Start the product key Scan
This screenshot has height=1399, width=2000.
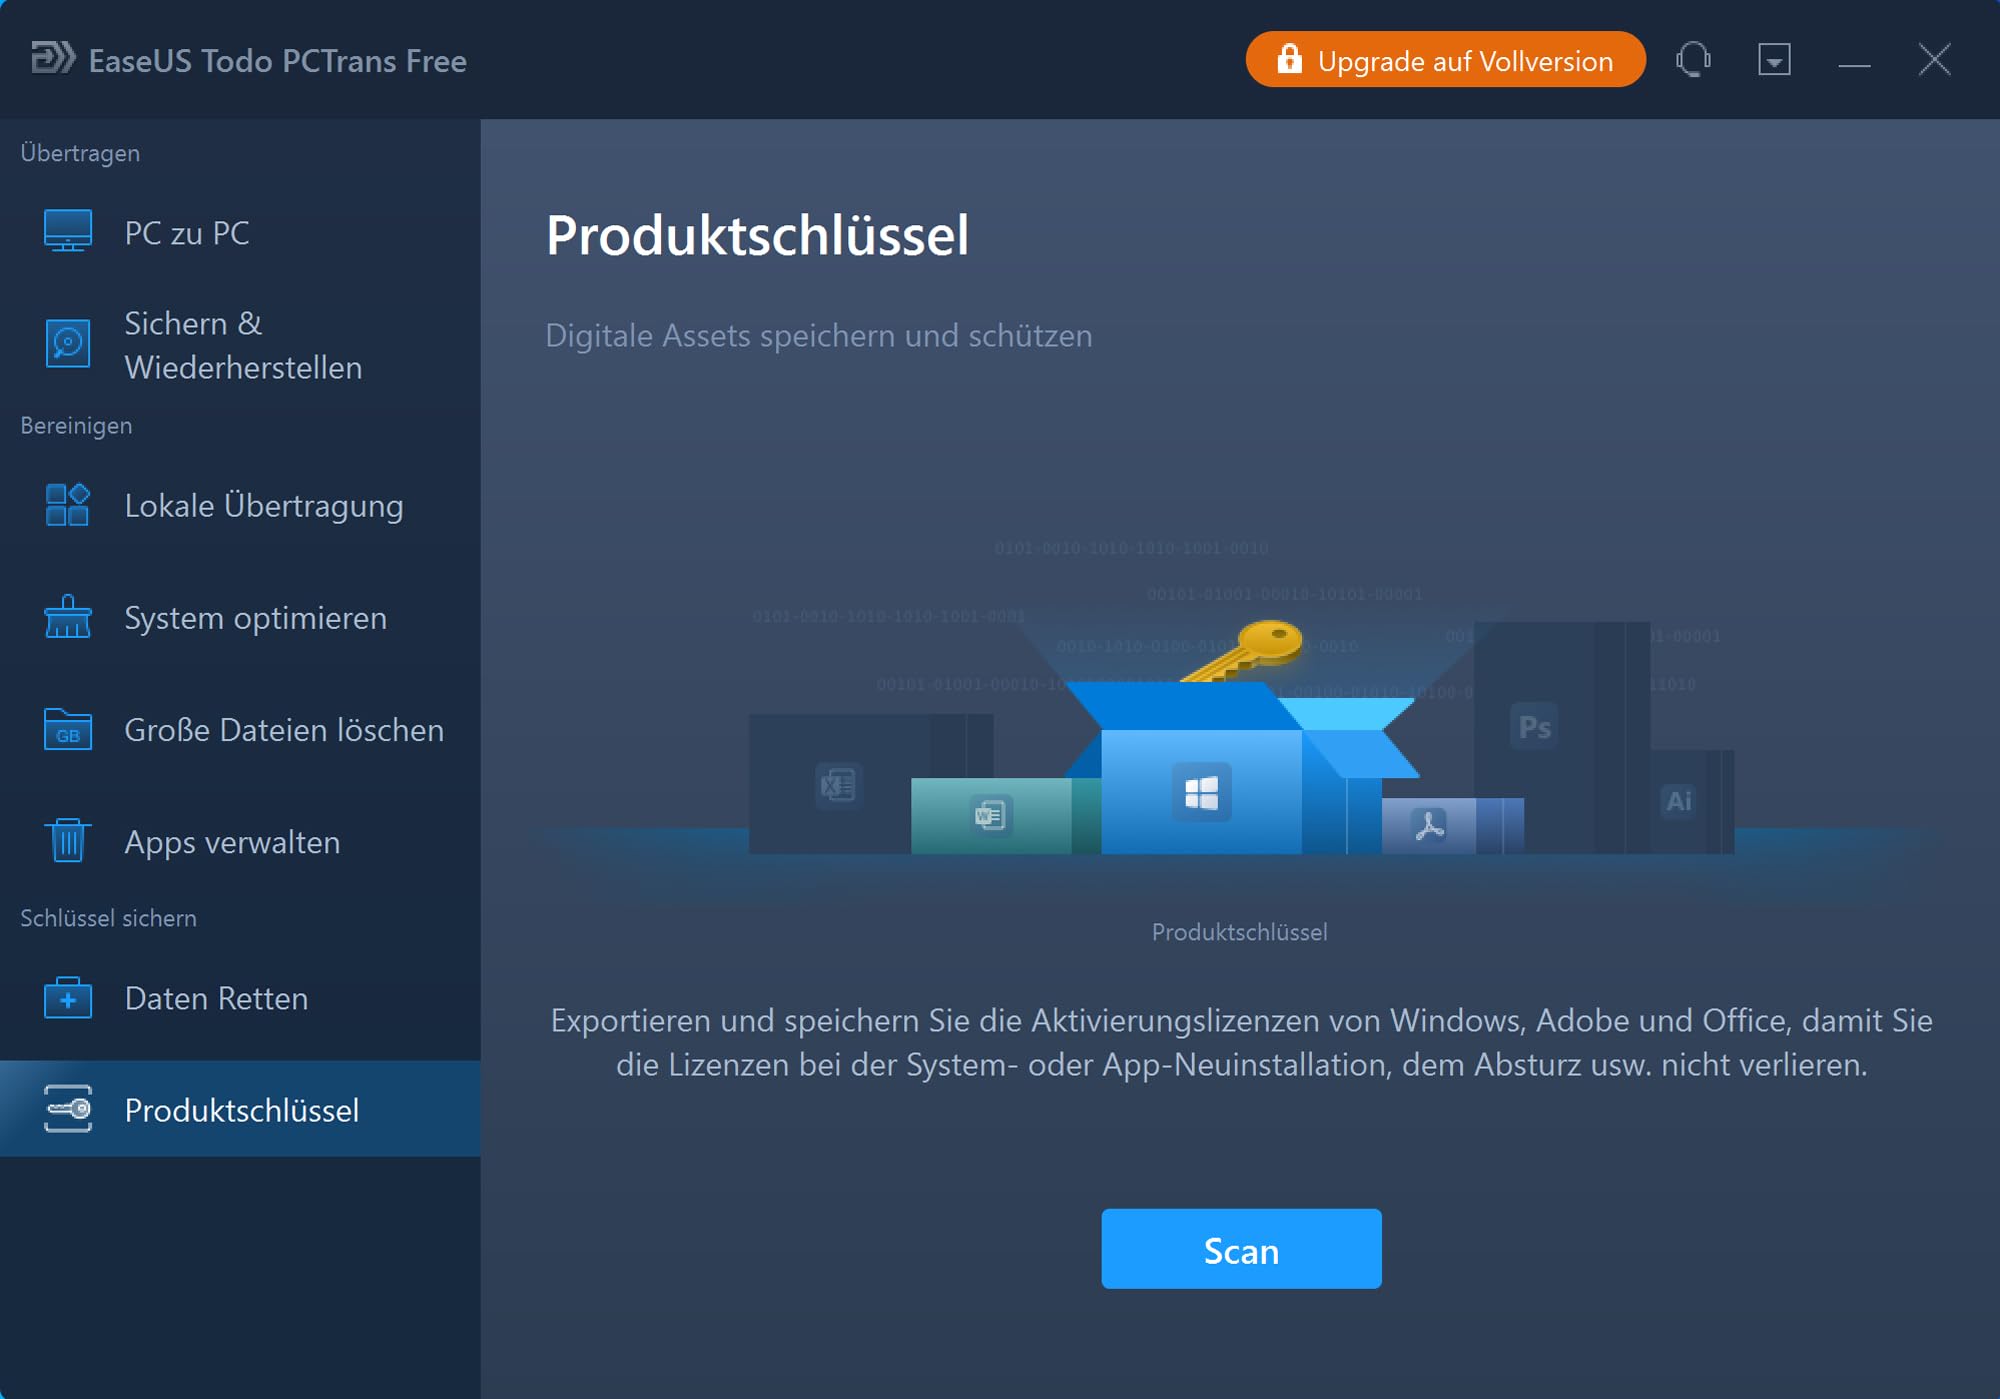click(x=1241, y=1249)
